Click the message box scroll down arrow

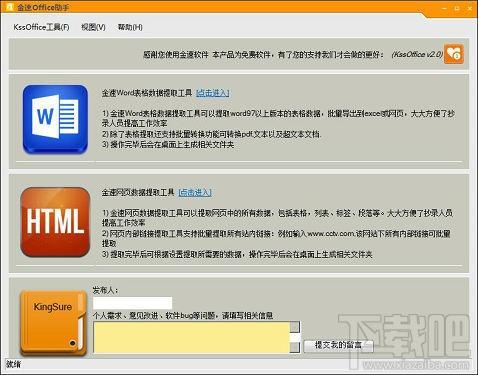tap(295, 347)
